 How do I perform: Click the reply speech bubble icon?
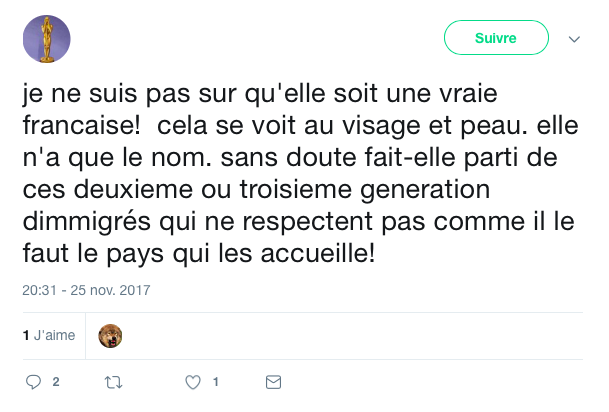pyautogui.click(x=33, y=382)
